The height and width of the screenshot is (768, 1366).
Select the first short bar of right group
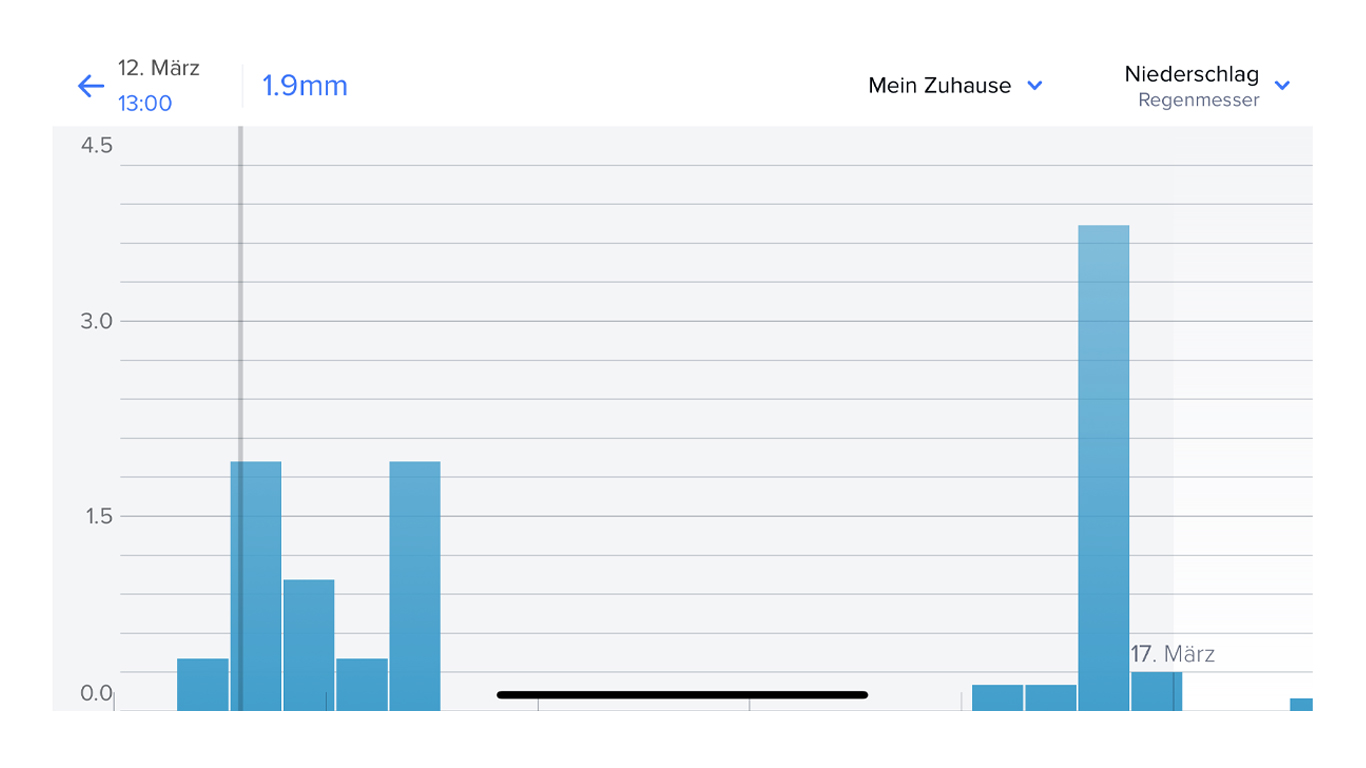pyautogui.click(x=997, y=697)
